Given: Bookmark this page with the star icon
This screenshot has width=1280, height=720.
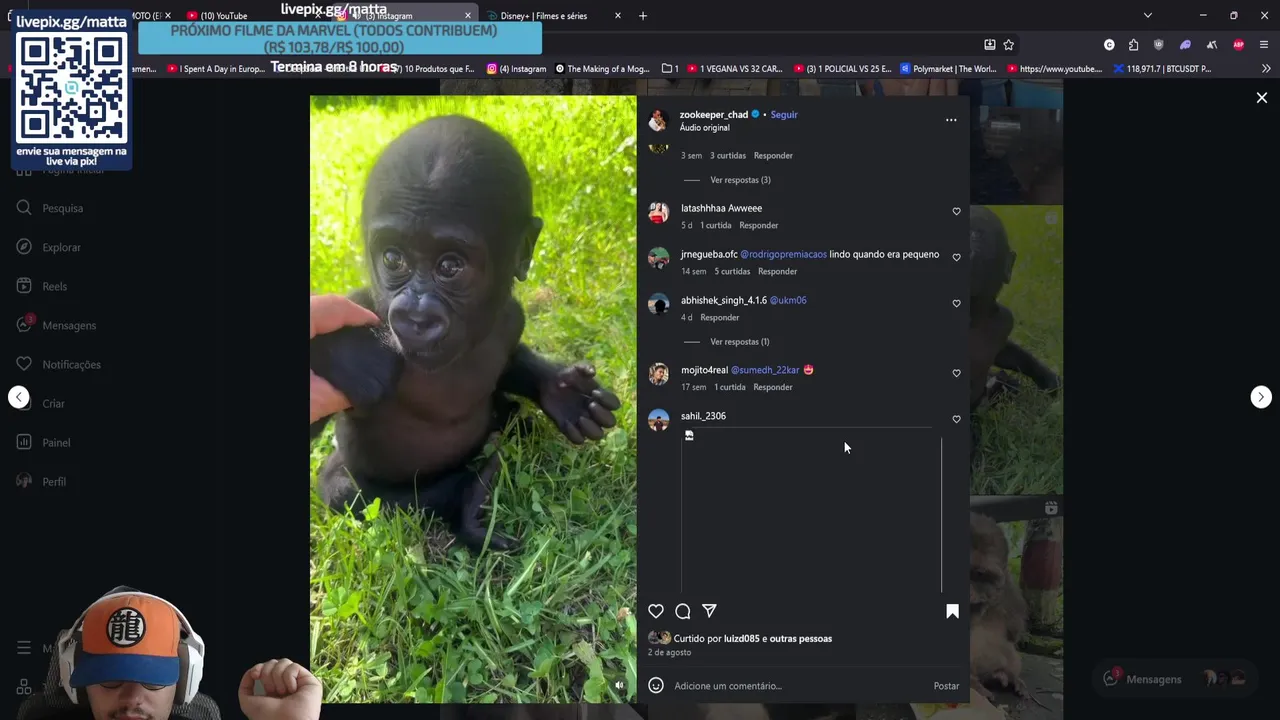Looking at the screenshot, I should [1009, 45].
